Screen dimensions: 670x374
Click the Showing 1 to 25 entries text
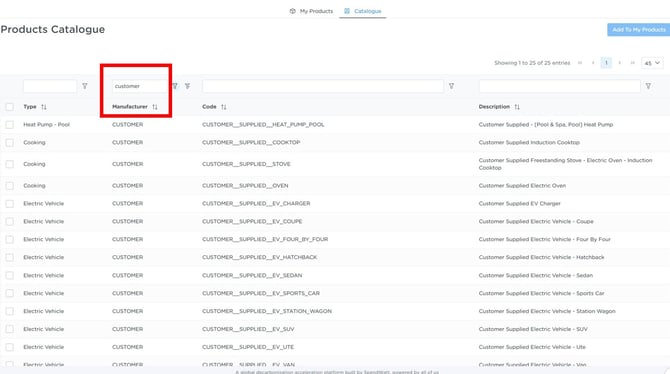coord(532,63)
